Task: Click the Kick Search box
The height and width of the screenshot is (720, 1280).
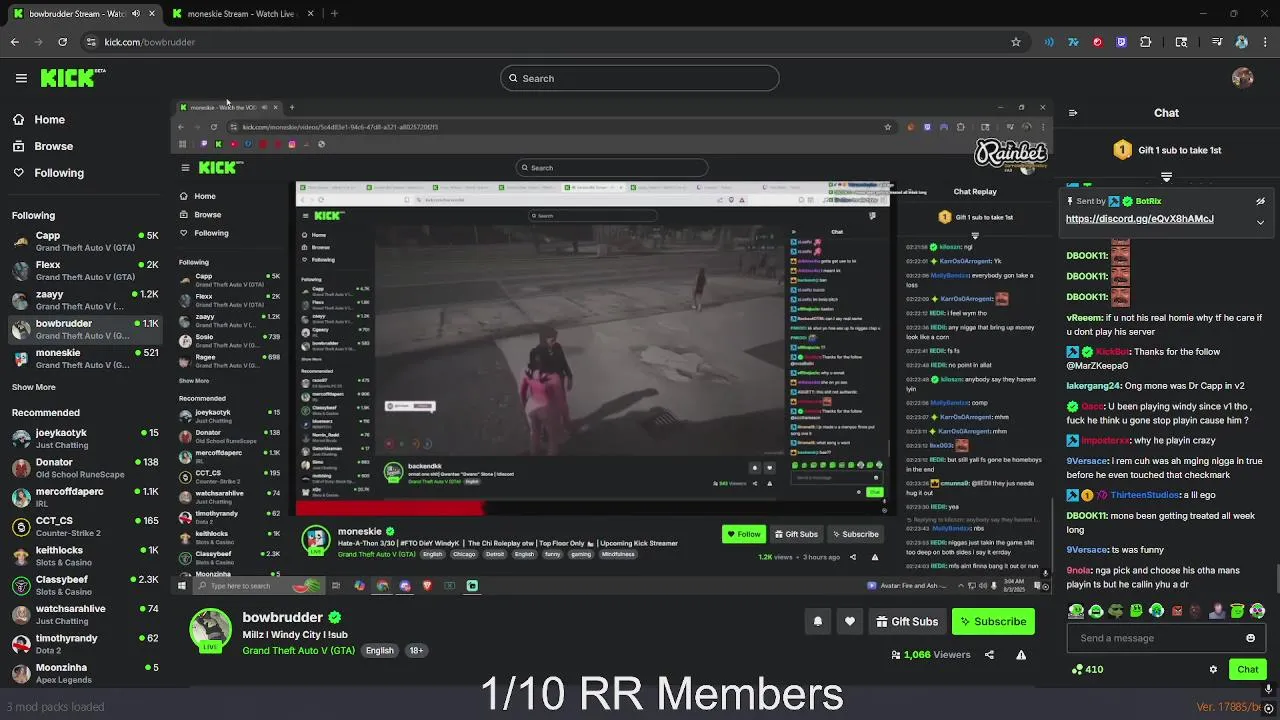Action: coord(639,78)
